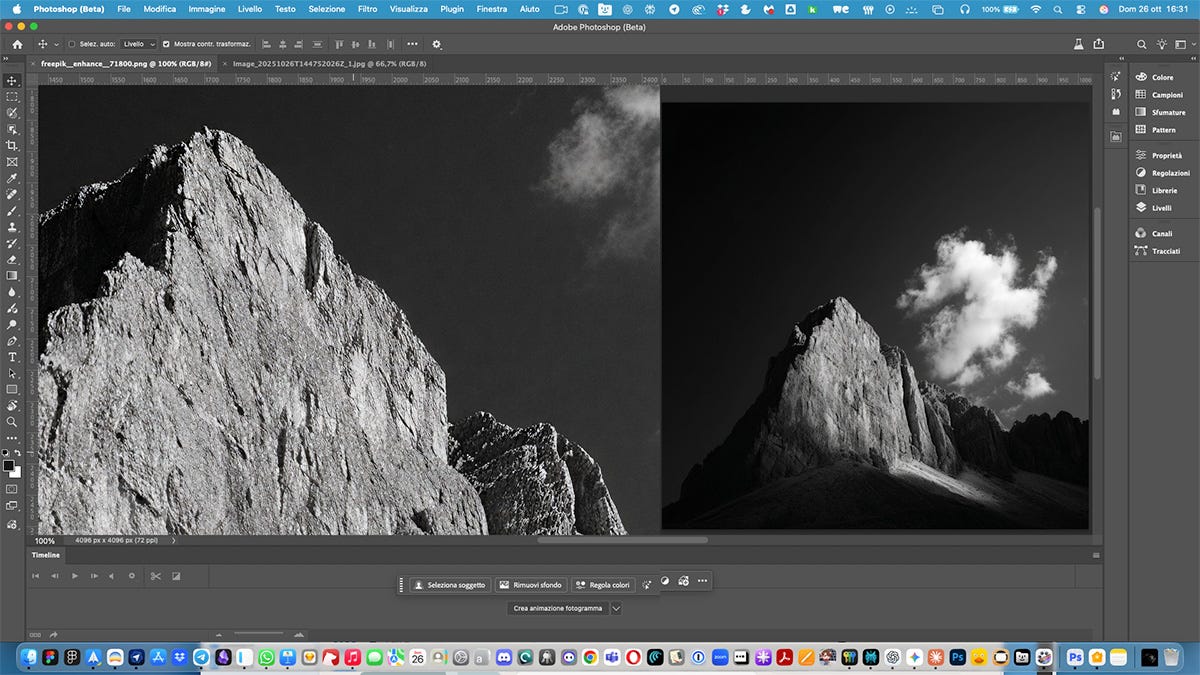1200x675 pixels.
Task: Select the Eyedropper tool
Action: tap(12, 178)
